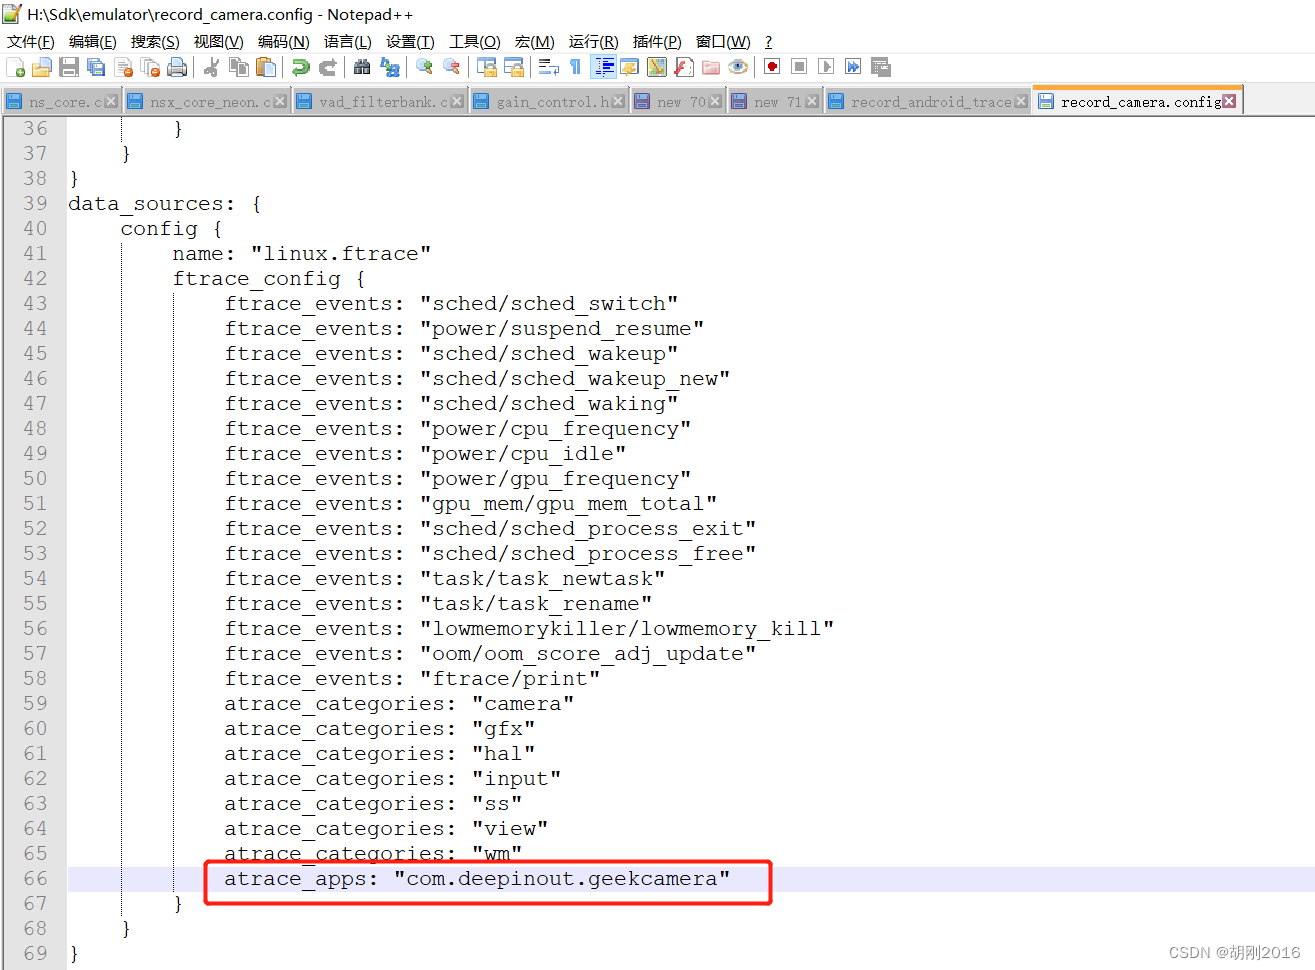Open Find with the binoculars icon

pyautogui.click(x=362, y=67)
